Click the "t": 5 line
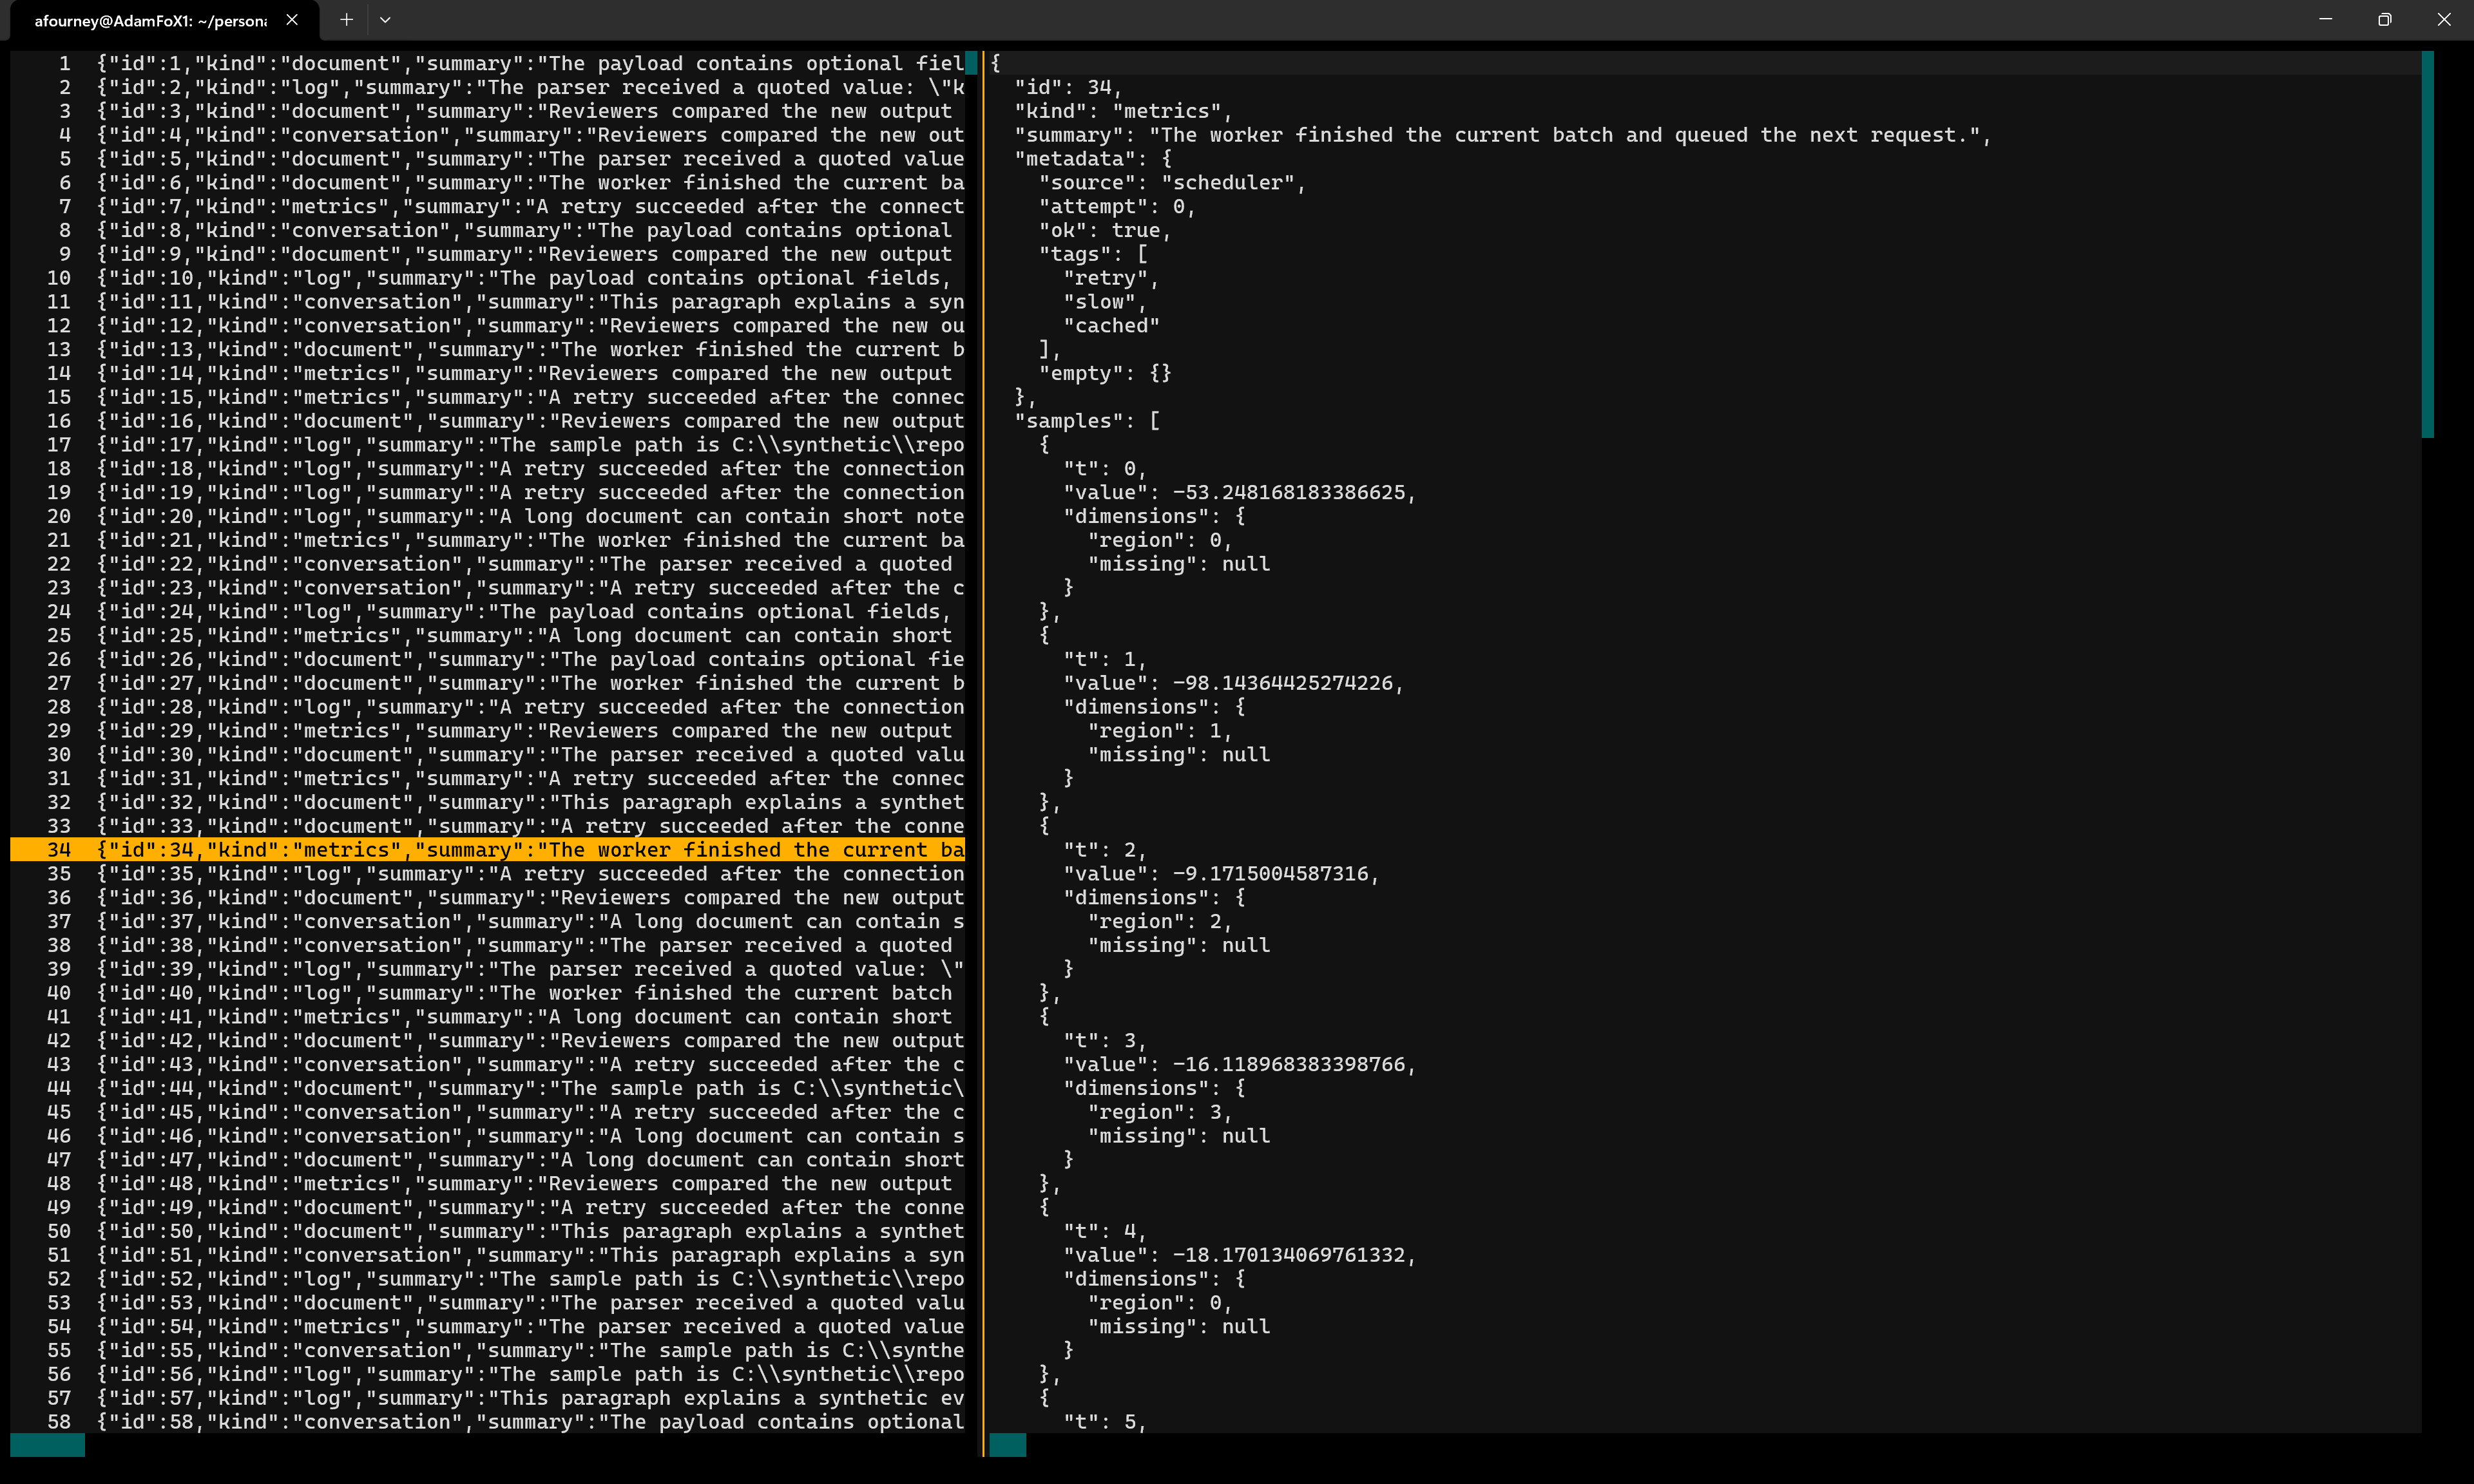 1105,1422
